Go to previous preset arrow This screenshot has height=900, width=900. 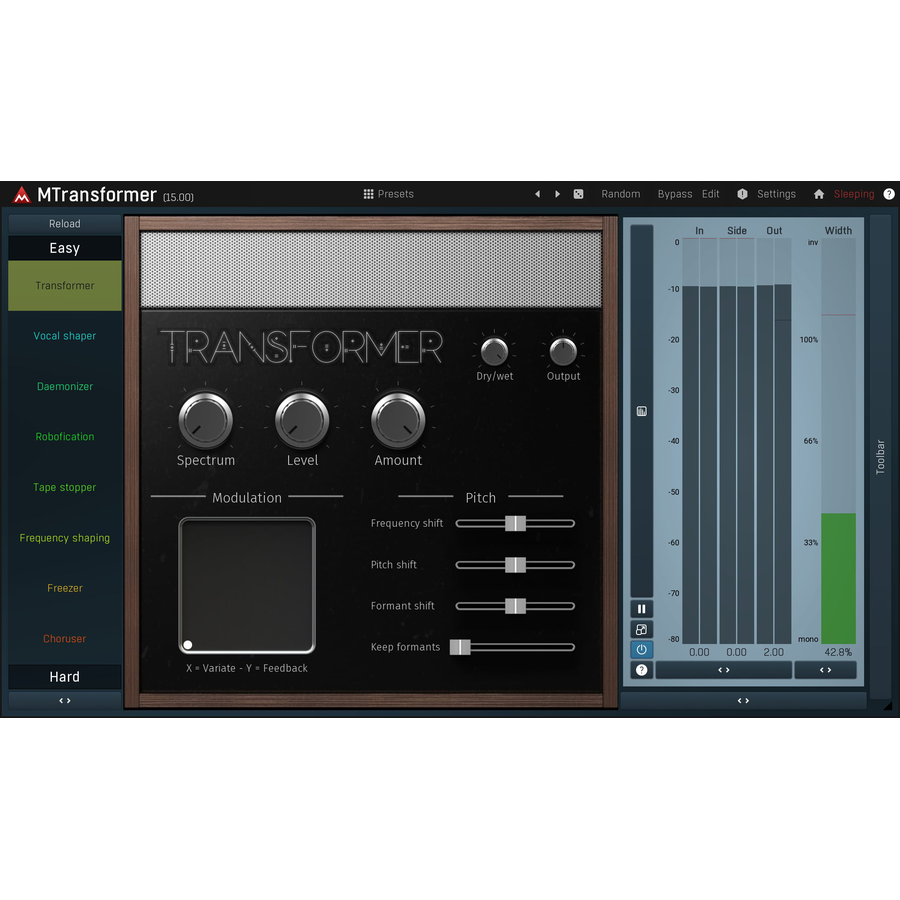click(x=538, y=194)
